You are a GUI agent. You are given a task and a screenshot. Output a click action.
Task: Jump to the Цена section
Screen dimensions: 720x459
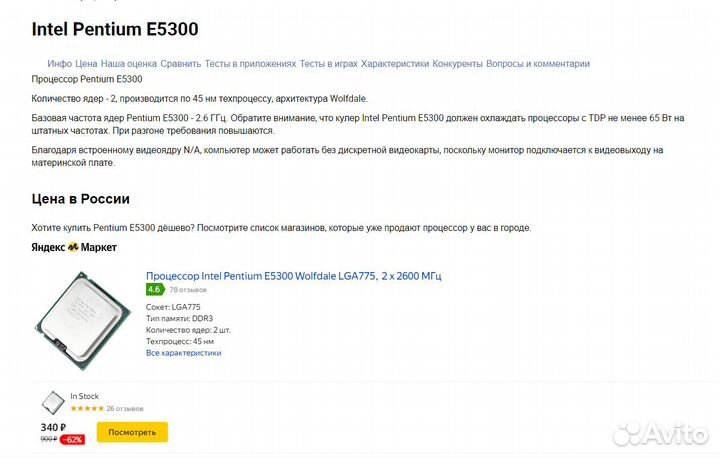pos(86,64)
